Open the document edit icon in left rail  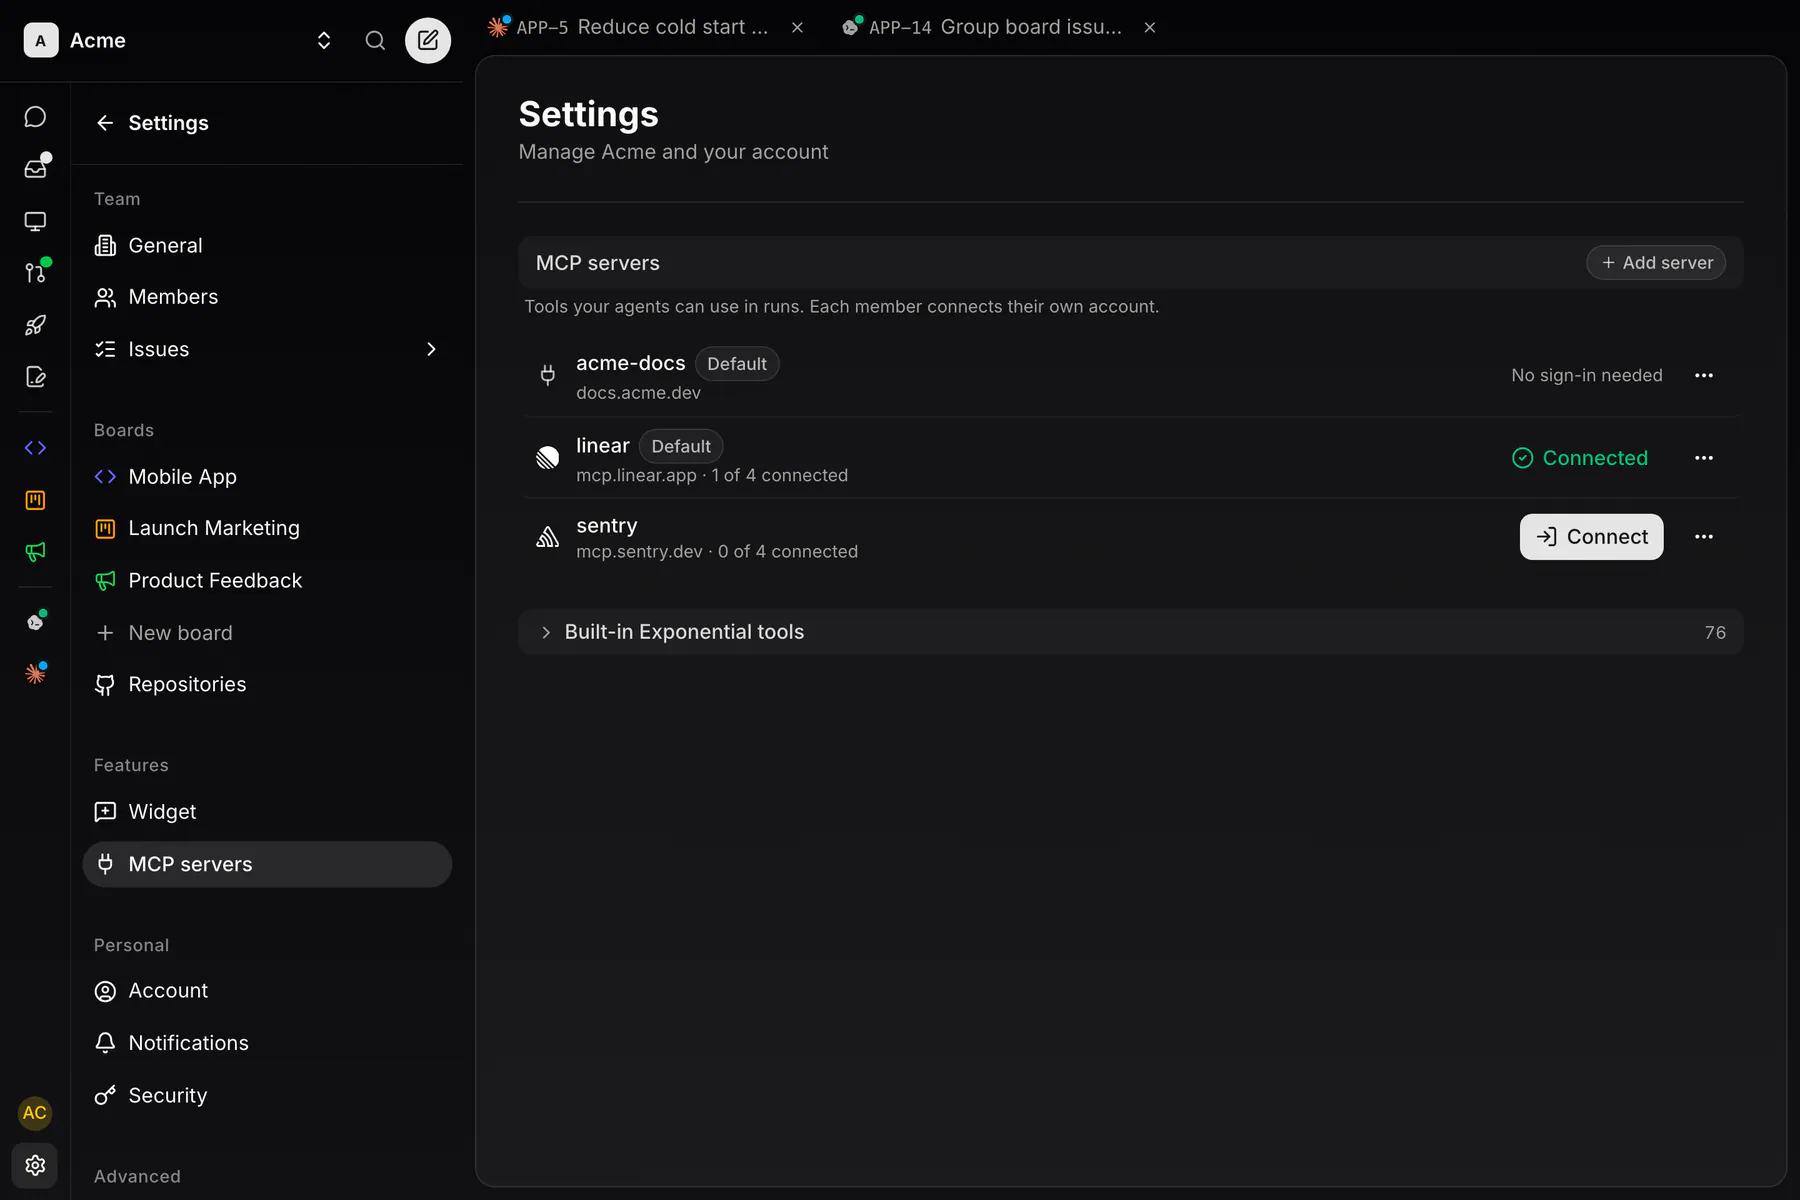point(35,377)
